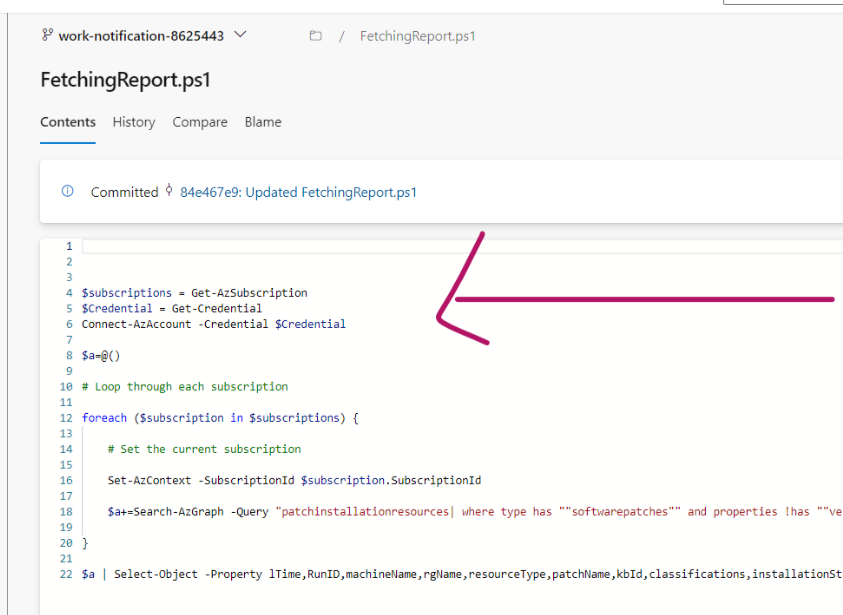Viewport: 843px width, 615px height.
Task: Click the $a | Select-Object -Property line
Action: (462, 574)
